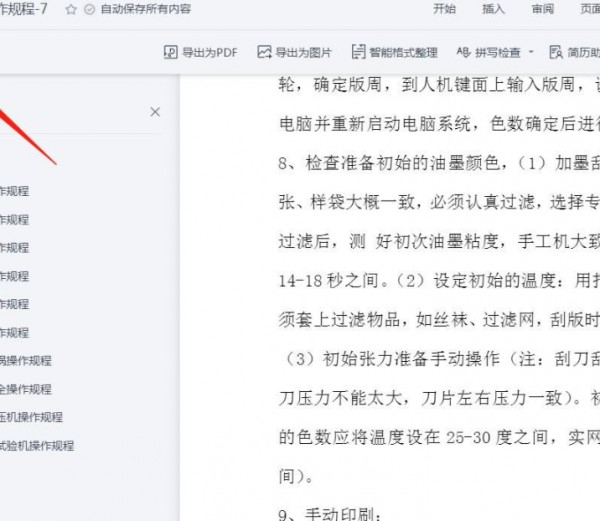This screenshot has height=521, width=600.
Task: Click the 拼写检查 spell check icon
Action: (464, 52)
